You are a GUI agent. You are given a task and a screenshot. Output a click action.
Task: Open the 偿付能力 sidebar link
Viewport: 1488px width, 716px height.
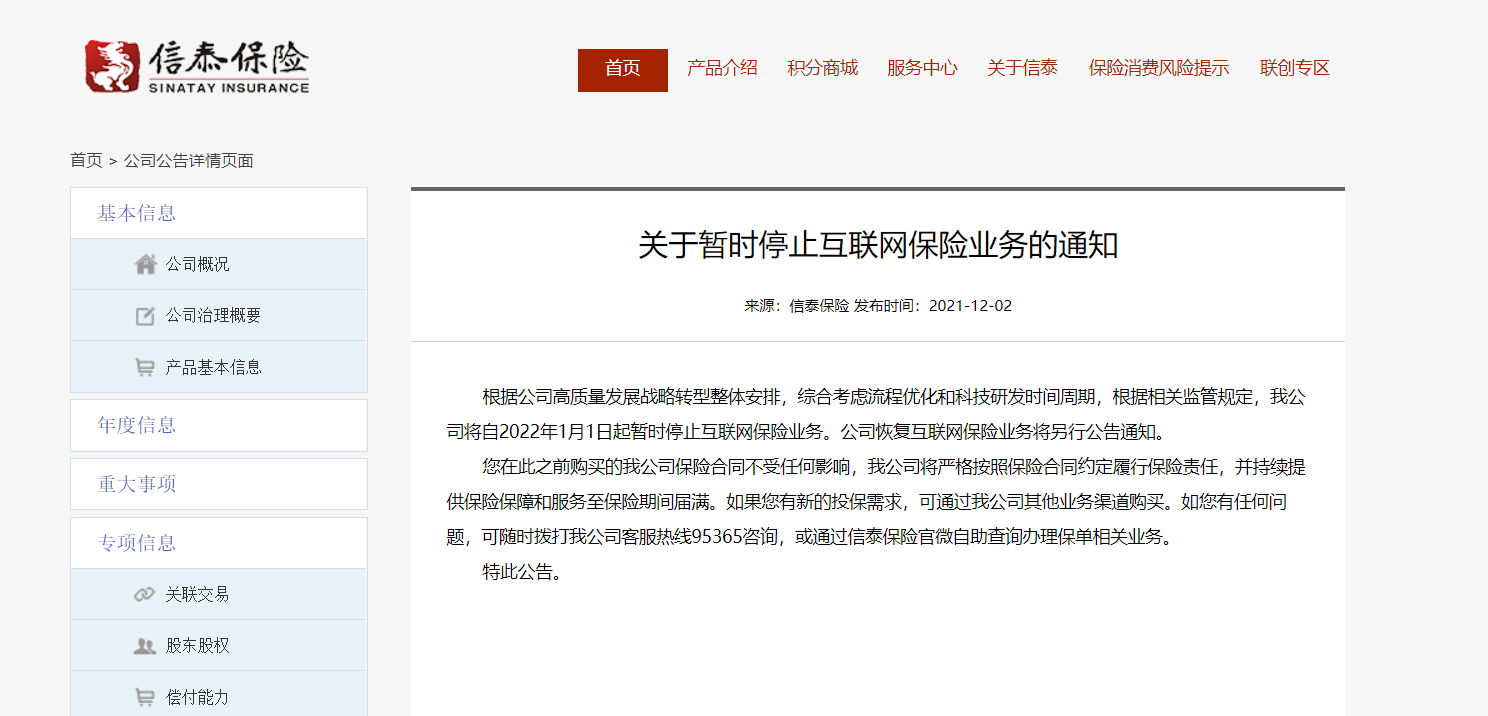click(197, 697)
